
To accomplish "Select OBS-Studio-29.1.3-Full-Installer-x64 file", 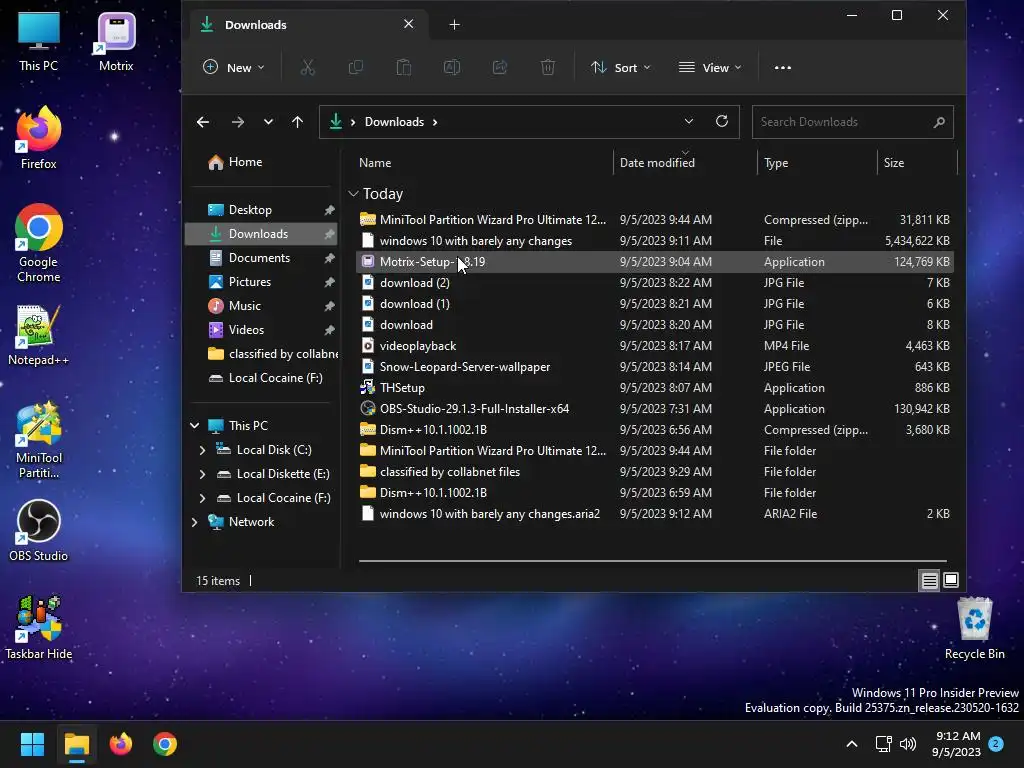I will tap(655, 409).
